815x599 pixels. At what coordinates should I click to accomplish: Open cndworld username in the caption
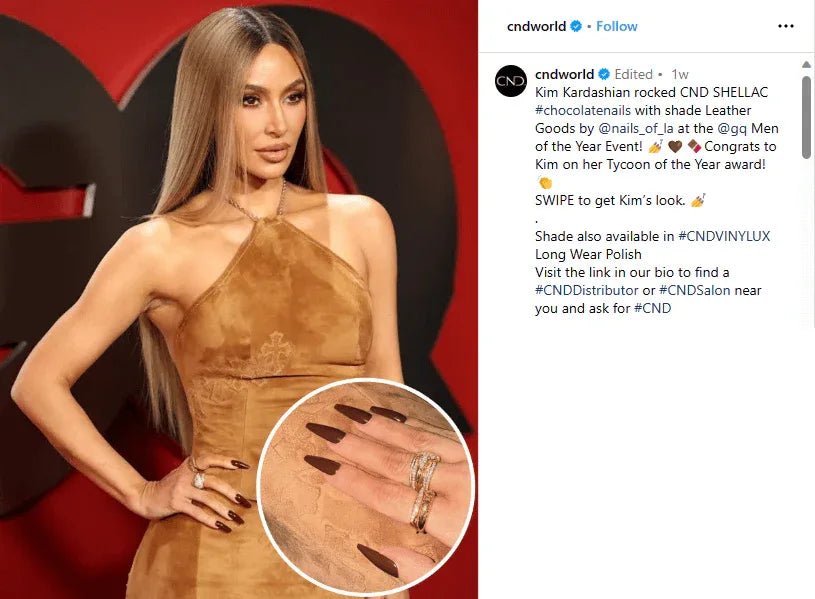[564, 74]
